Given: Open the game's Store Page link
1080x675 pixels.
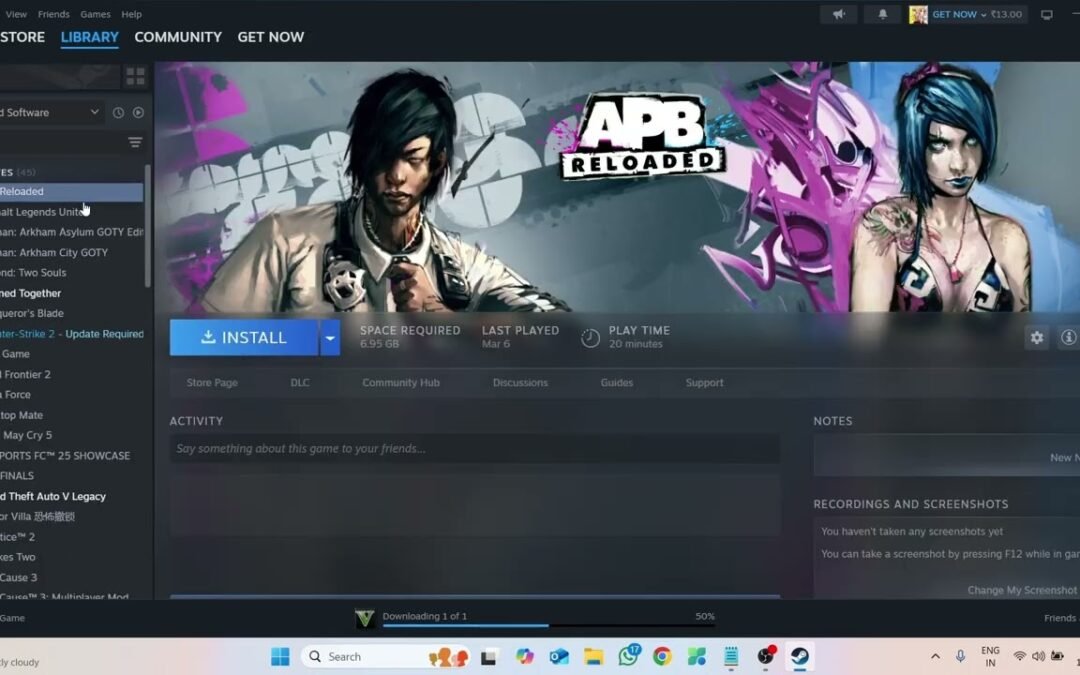Looking at the screenshot, I should [212, 382].
